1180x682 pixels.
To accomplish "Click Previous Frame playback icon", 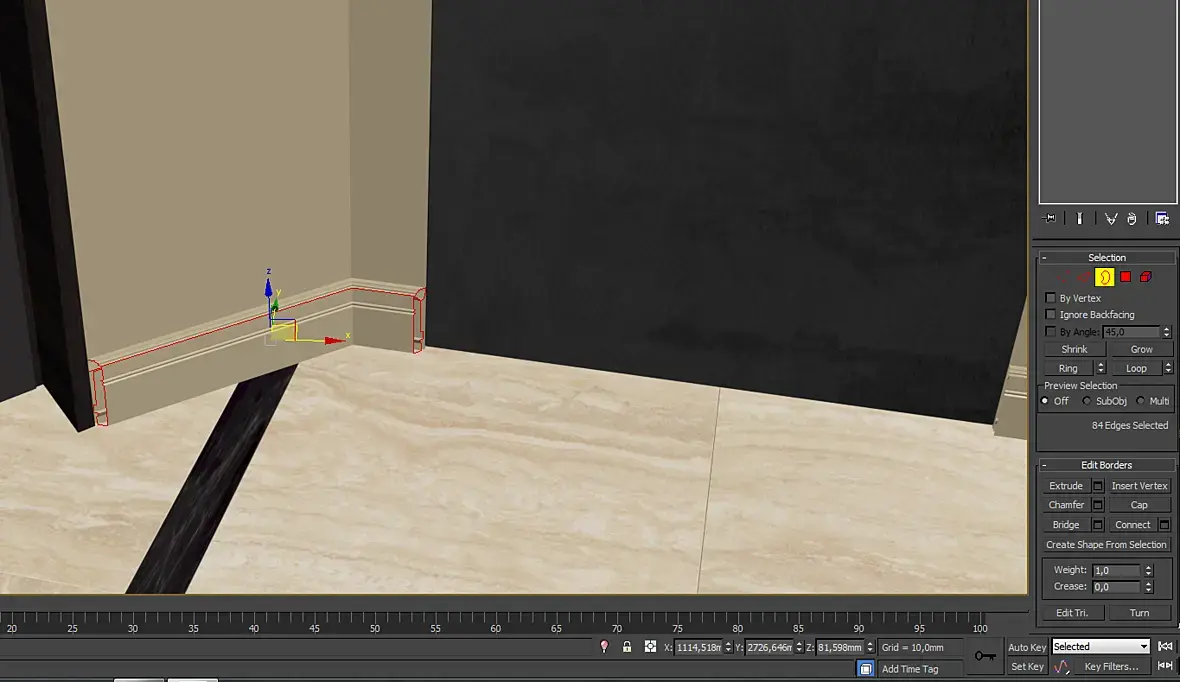I will tap(1165, 666).
